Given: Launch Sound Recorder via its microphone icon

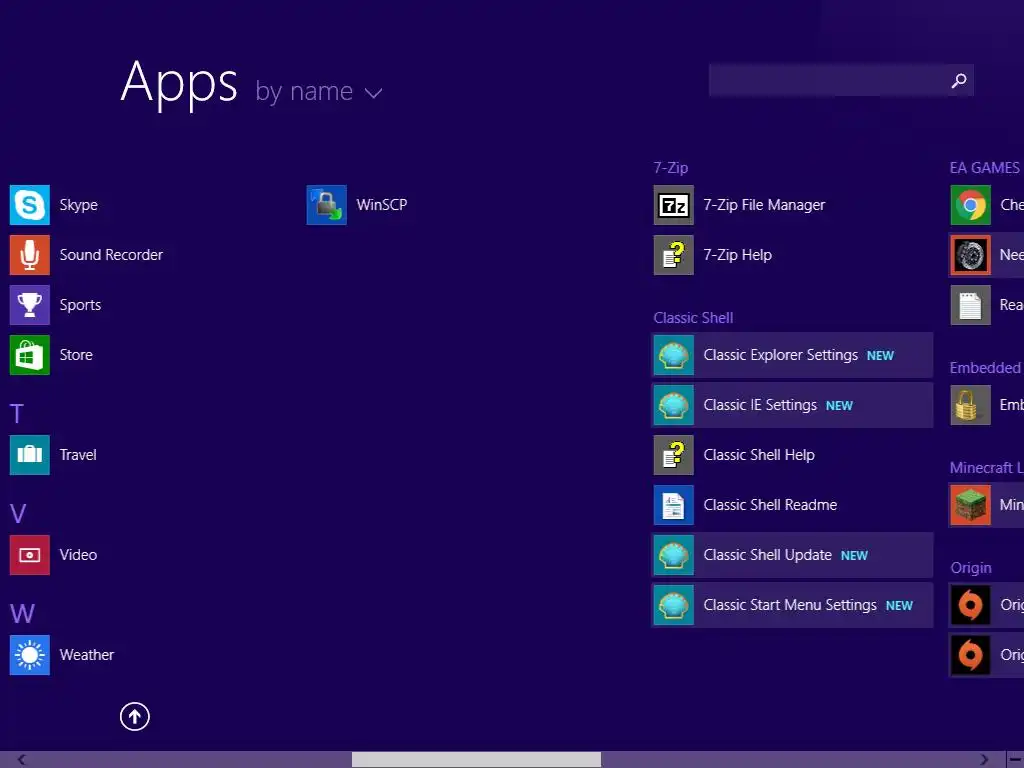Looking at the screenshot, I should (29, 255).
